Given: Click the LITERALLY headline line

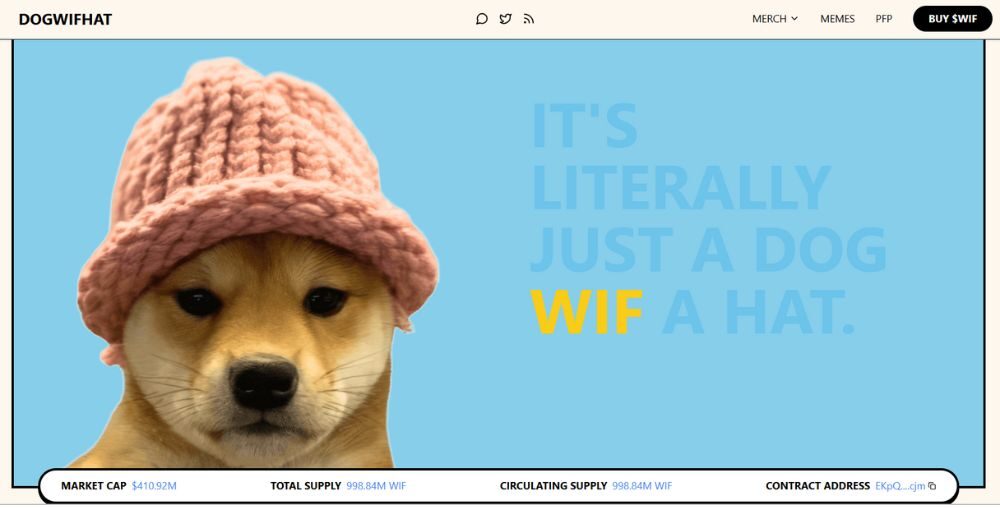Looking at the screenshot, I should coord(680,187).
